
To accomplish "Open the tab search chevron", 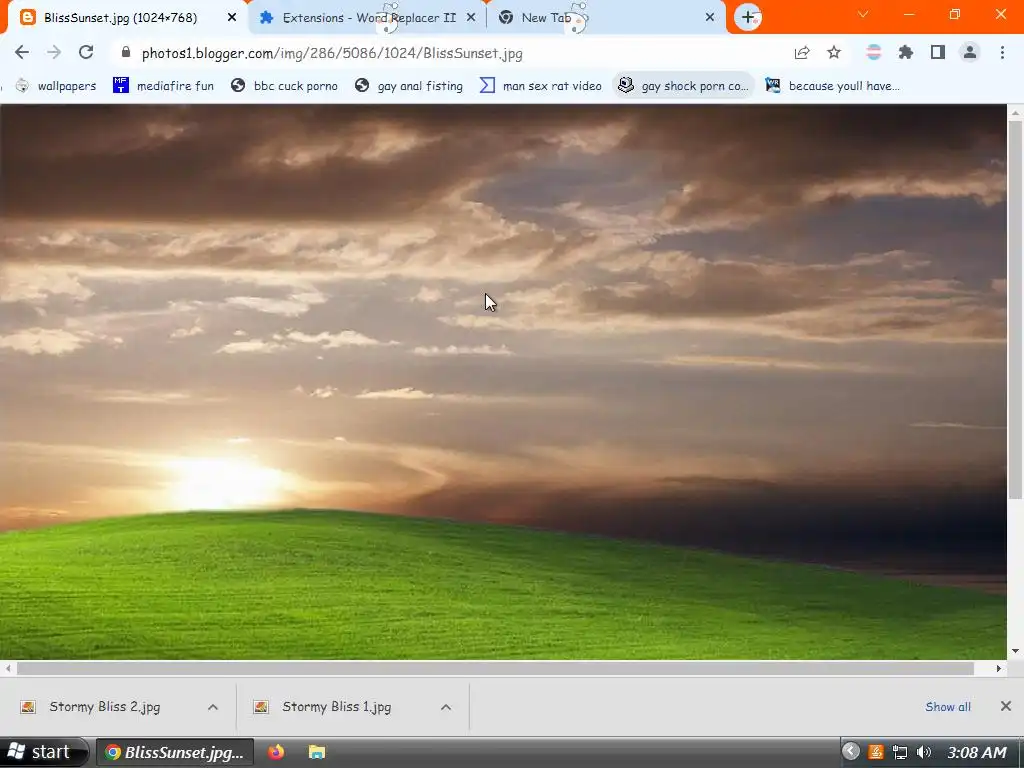I will click(x=863, y=14).
